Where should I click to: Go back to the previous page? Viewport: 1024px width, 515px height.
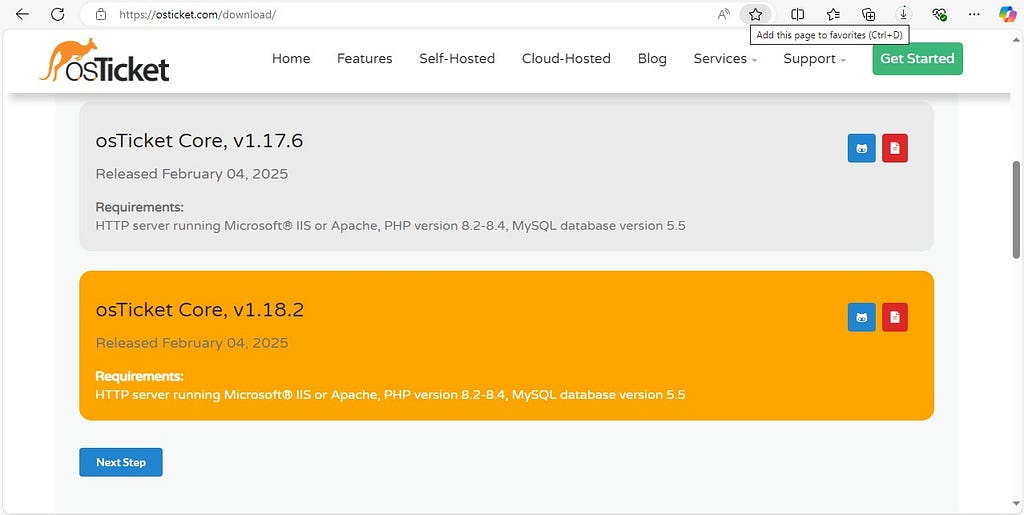(22, 14)
